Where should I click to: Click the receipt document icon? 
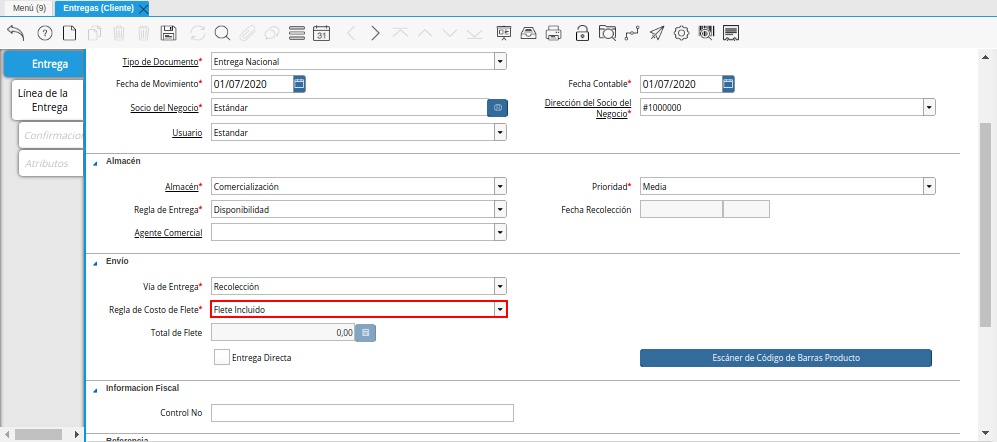731,33
